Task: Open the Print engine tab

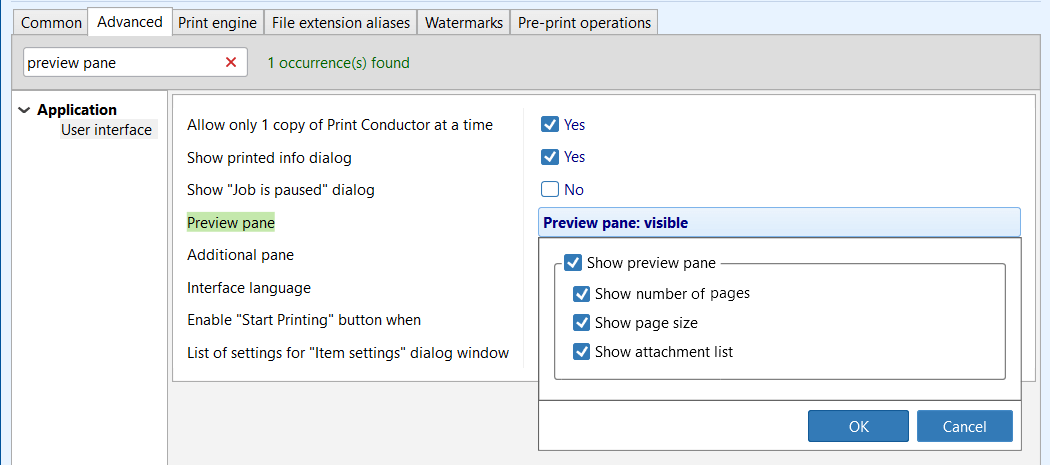Action: 217,22
